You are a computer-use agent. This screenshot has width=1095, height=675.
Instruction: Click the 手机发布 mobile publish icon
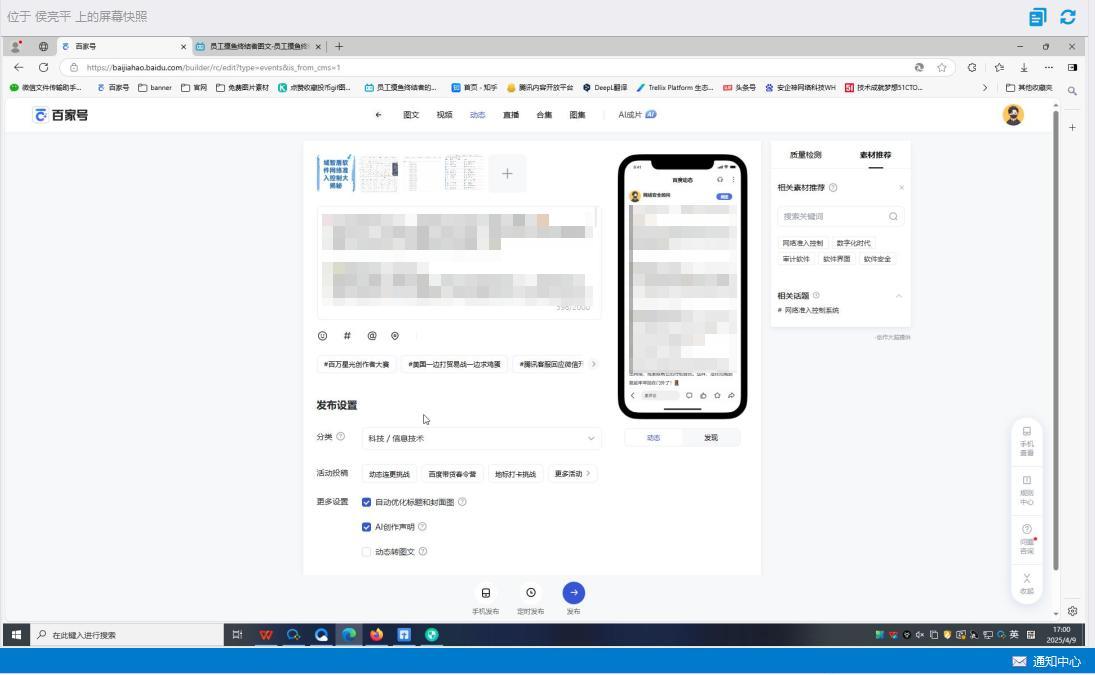coord(486,593)
